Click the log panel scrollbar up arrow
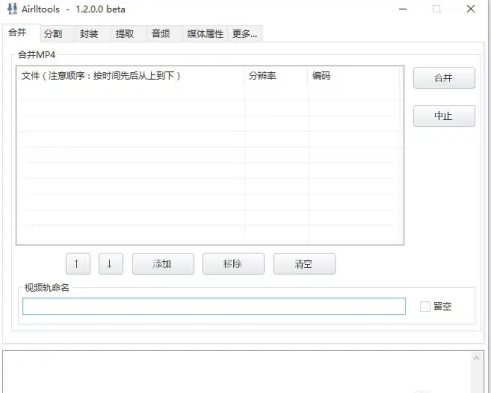The width and height of the screenshot is (491, 393). click(476, 358)
